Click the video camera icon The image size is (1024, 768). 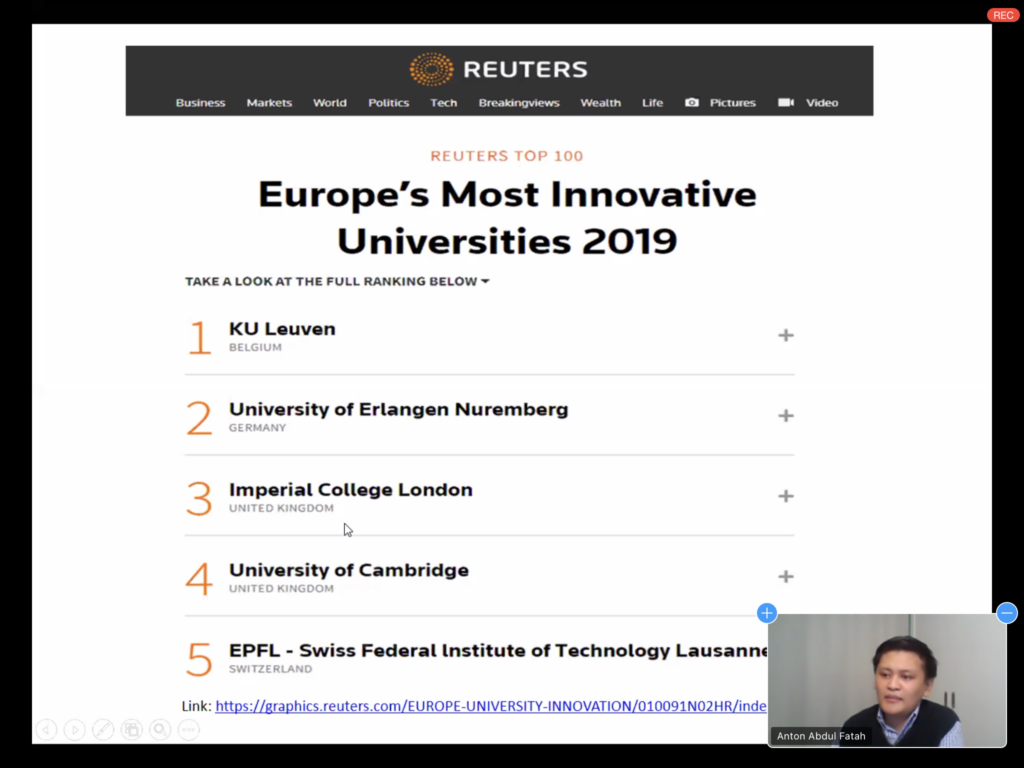(786, 103)
